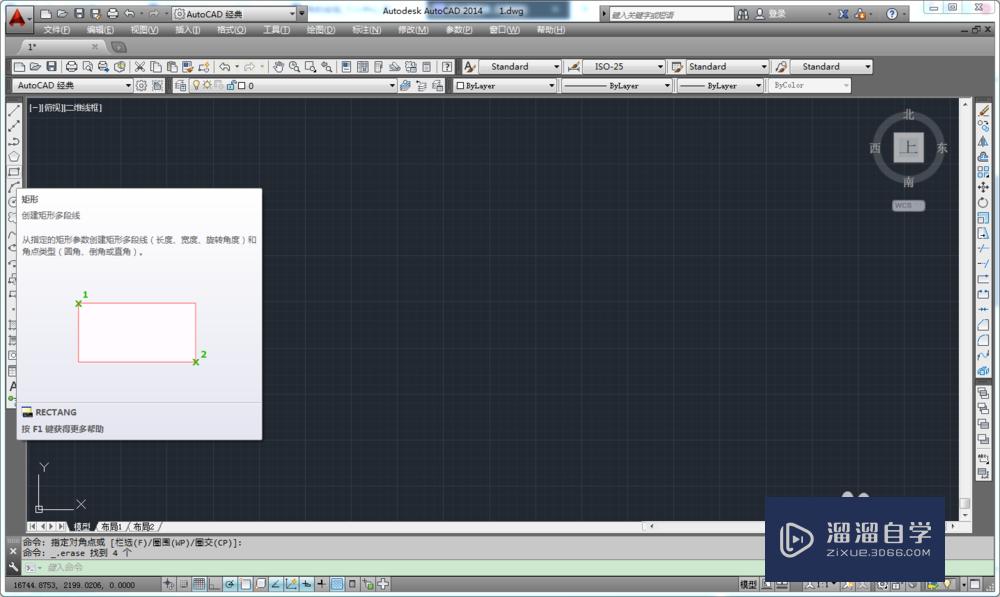Select the Pan hand tool
Viewport: 1000px width, 597px height.
click(x=278, y=66)
